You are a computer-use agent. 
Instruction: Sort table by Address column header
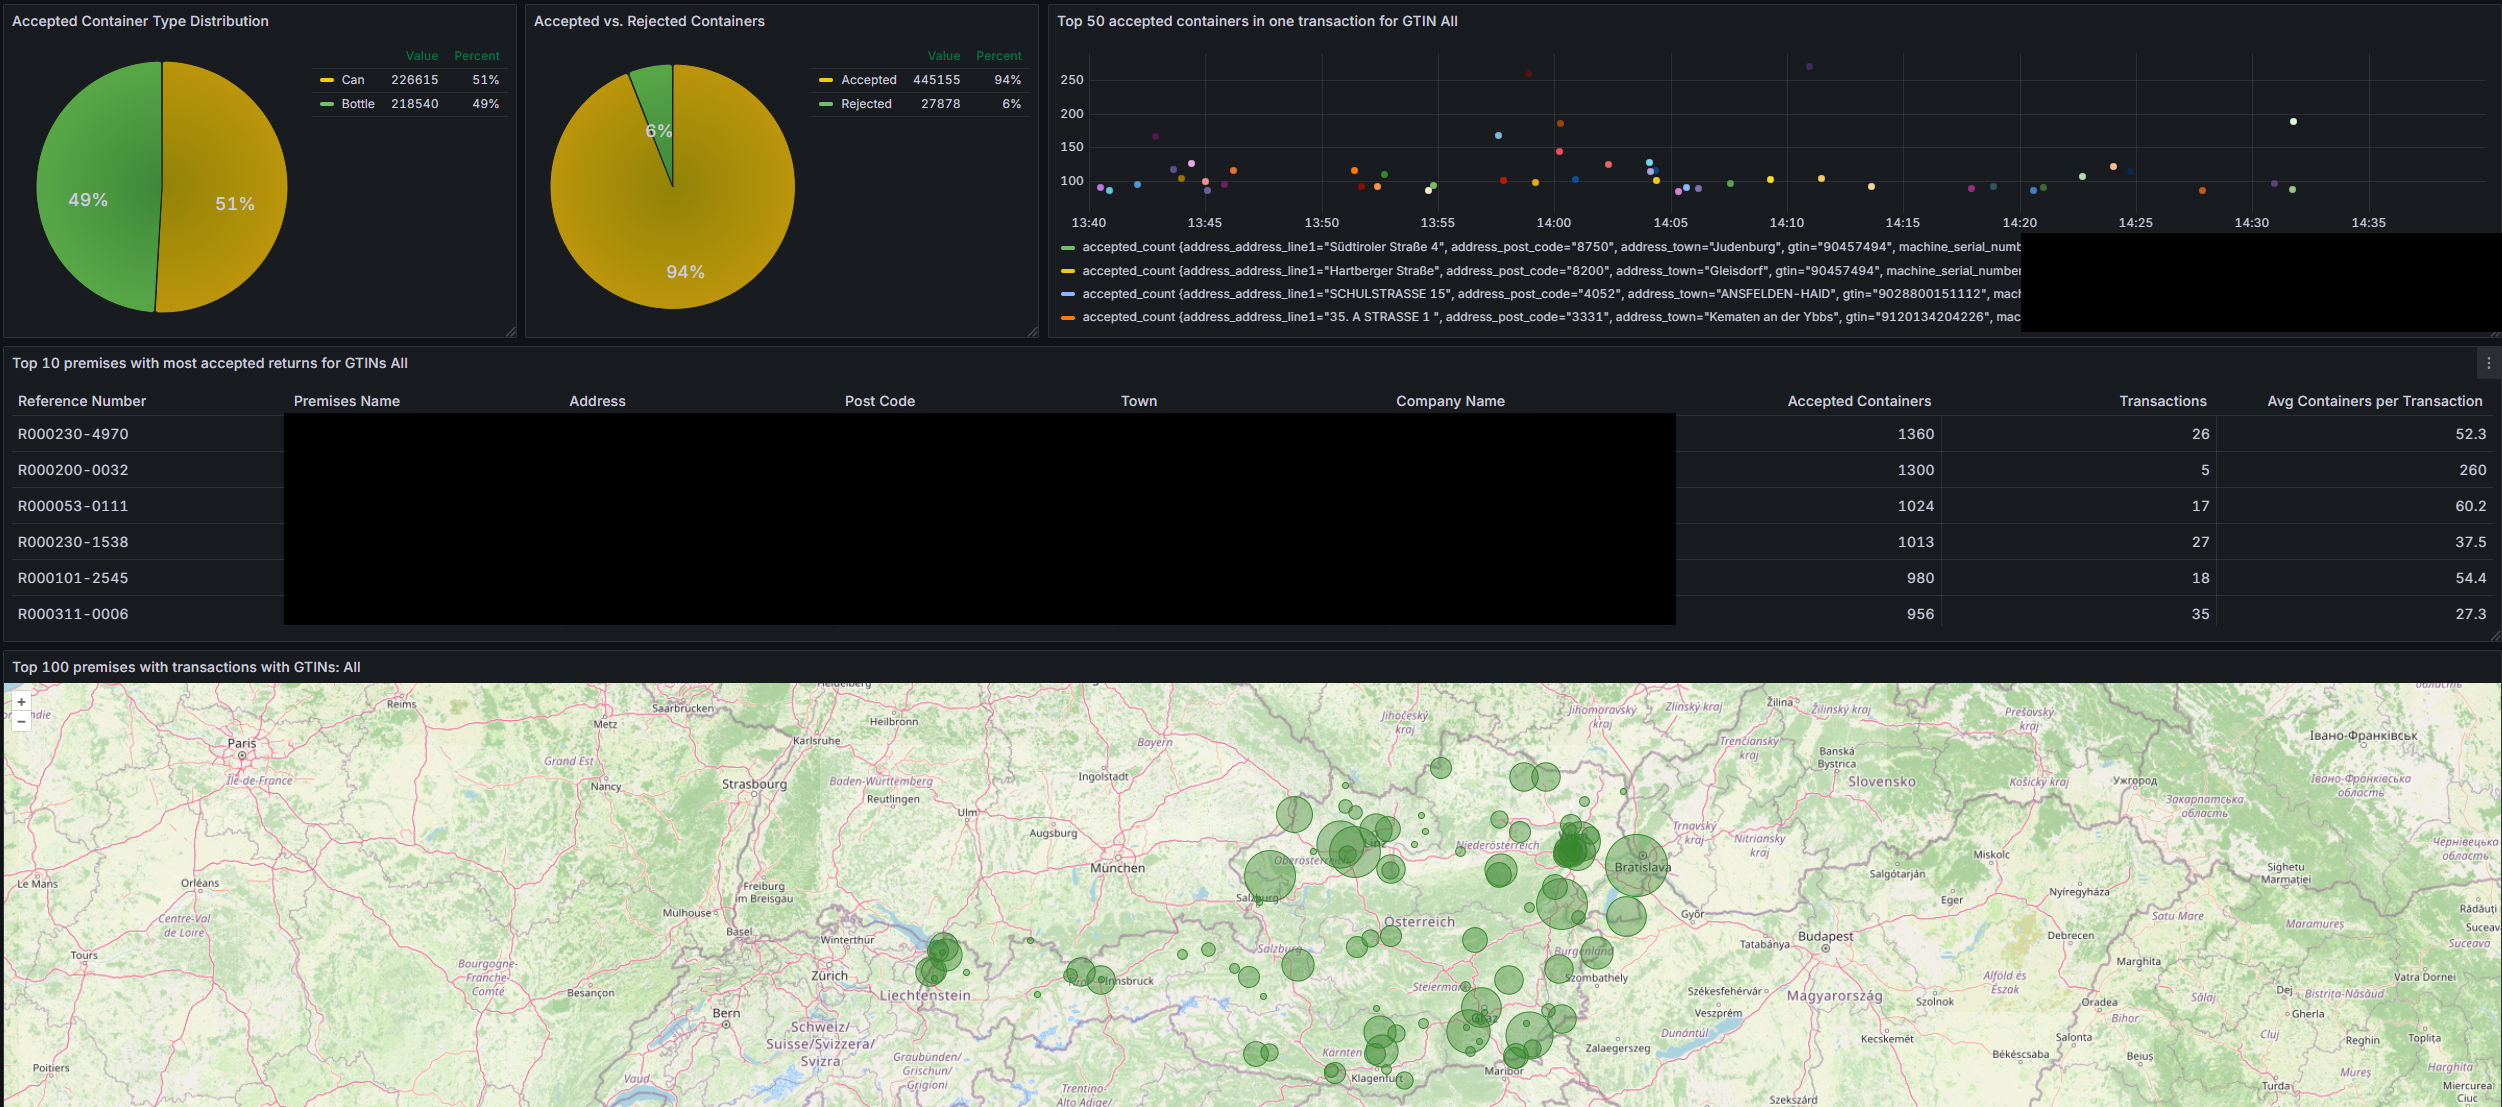pos(598,401)
